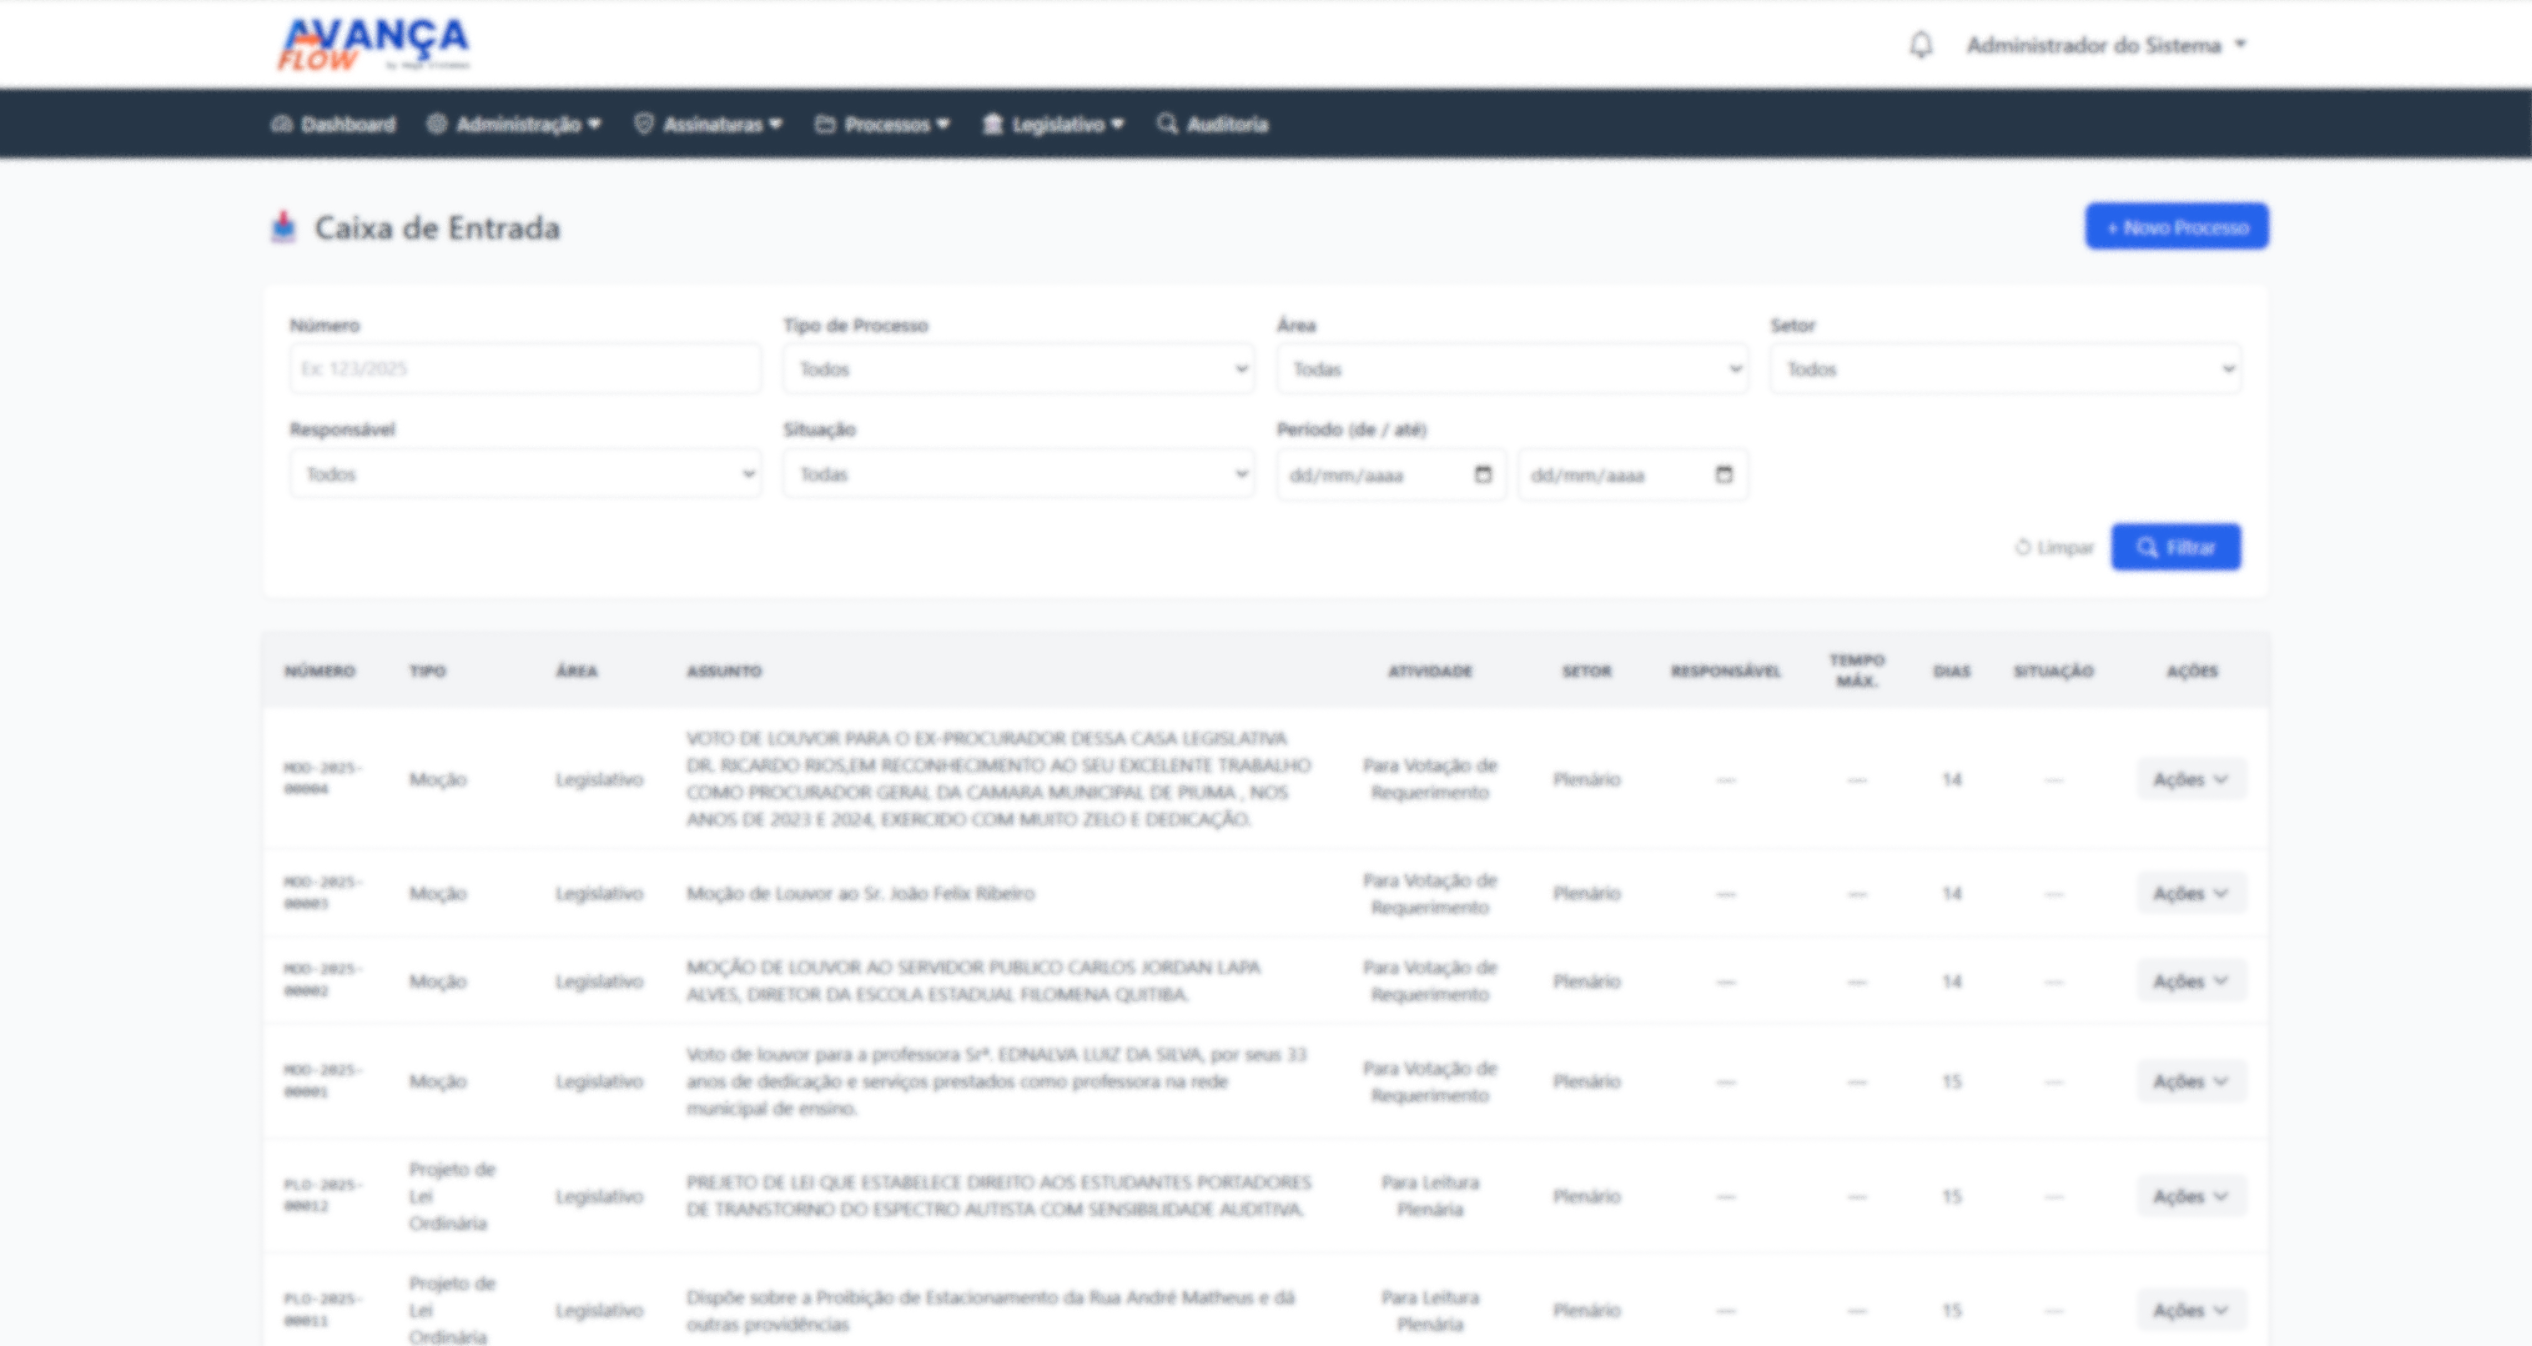Open the Situação filter dropdown
Viewport: 2532px width, 1346px height.
tap(1017, 474)
